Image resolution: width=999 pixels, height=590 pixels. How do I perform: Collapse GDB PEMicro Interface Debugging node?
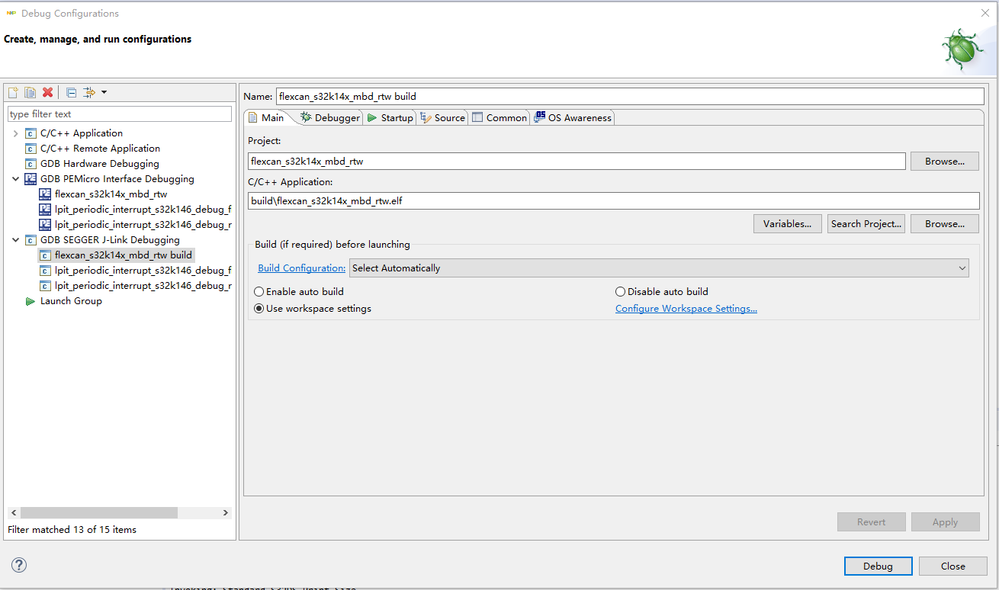point(15,179)
